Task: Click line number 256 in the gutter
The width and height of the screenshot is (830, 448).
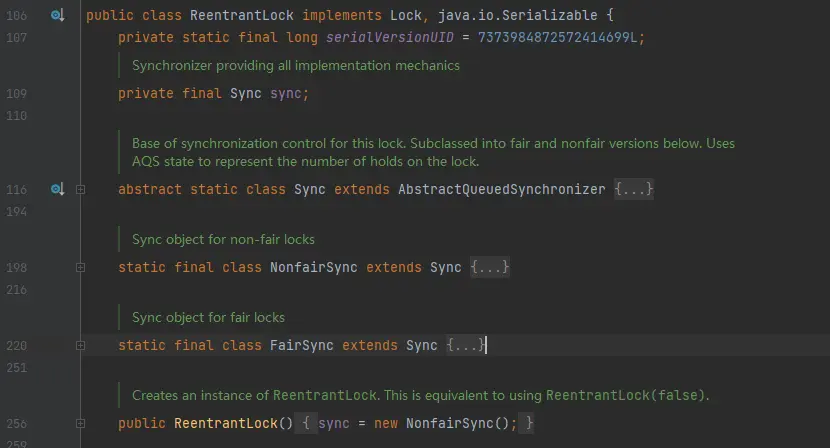Action: [16, 423]
